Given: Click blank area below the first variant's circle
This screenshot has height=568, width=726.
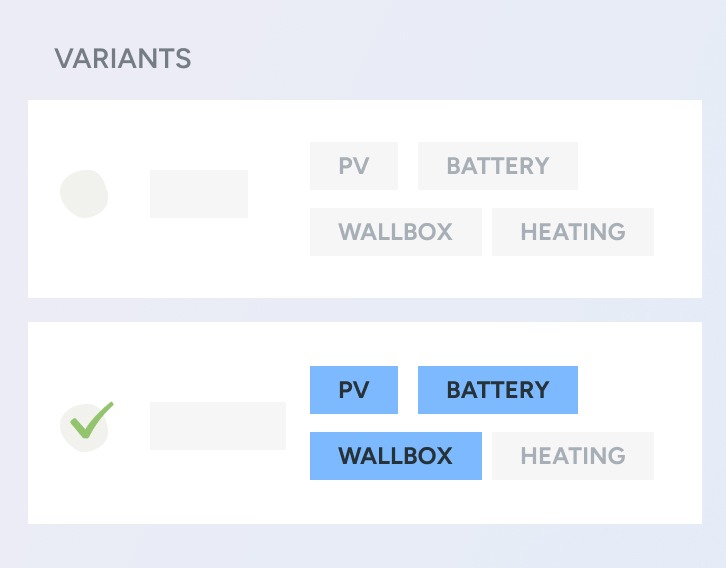Looking at the screenshot, I should coord(84,262).
